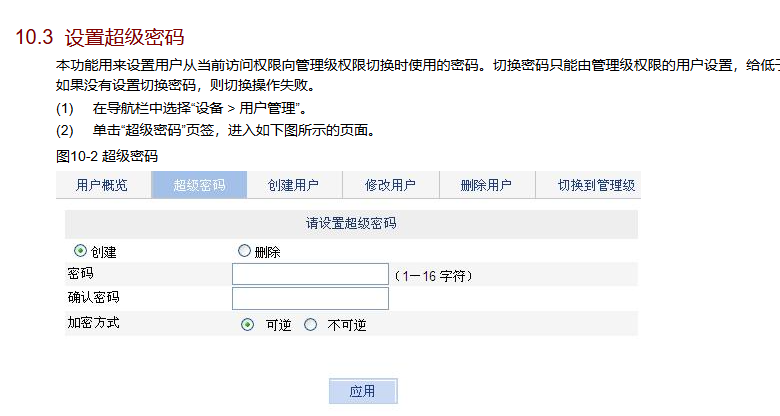Open the 用户概览 tab
The height and width of the screenshot is (416, 780).
coord(102,185)
